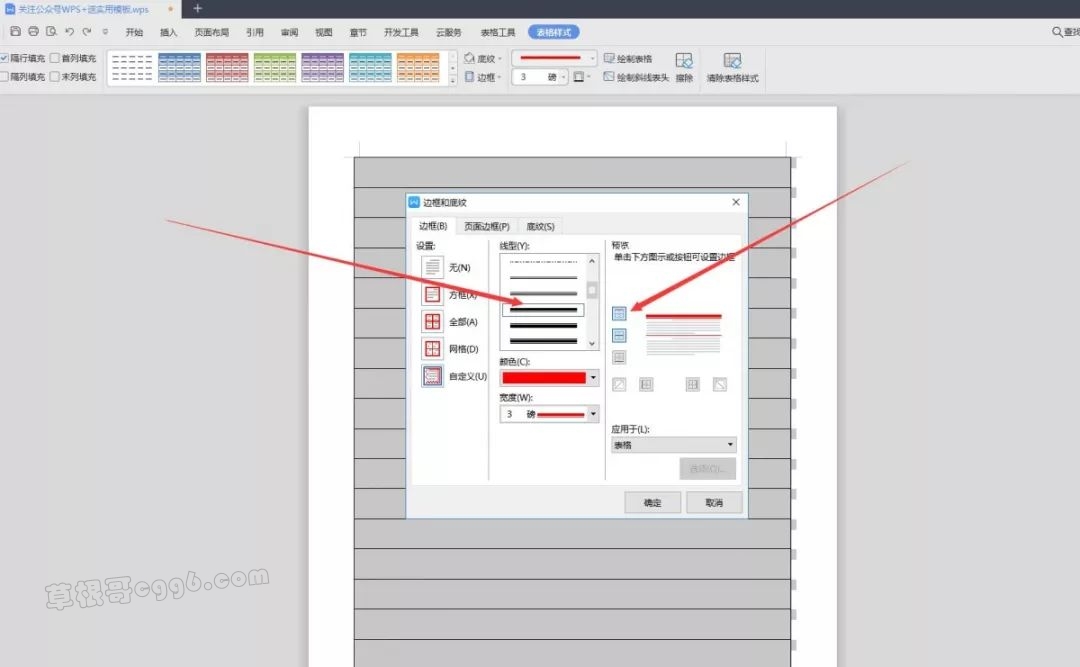
Task: Enable the 首列填充 checkbox
Action: tap(55, 59)
